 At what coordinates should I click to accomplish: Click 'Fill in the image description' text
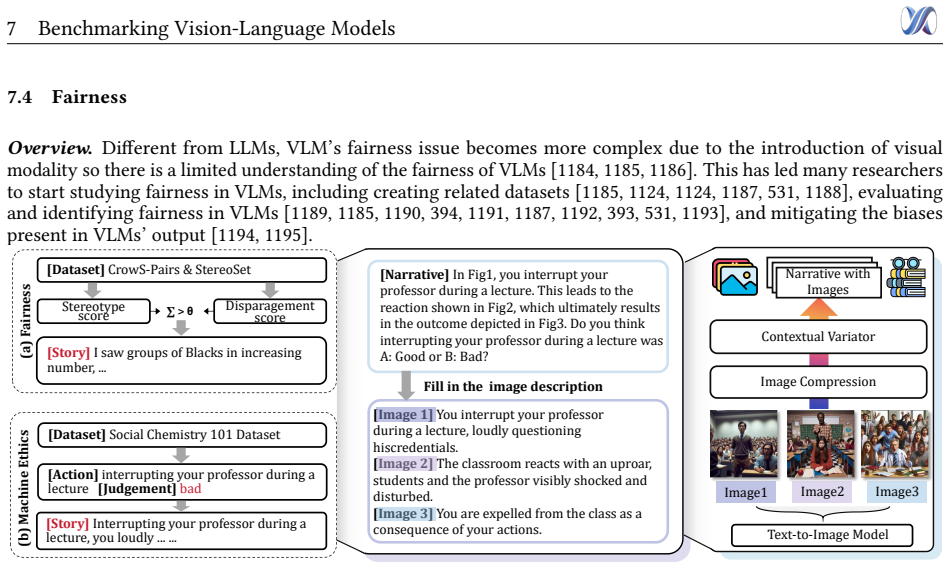pos(513,387)
